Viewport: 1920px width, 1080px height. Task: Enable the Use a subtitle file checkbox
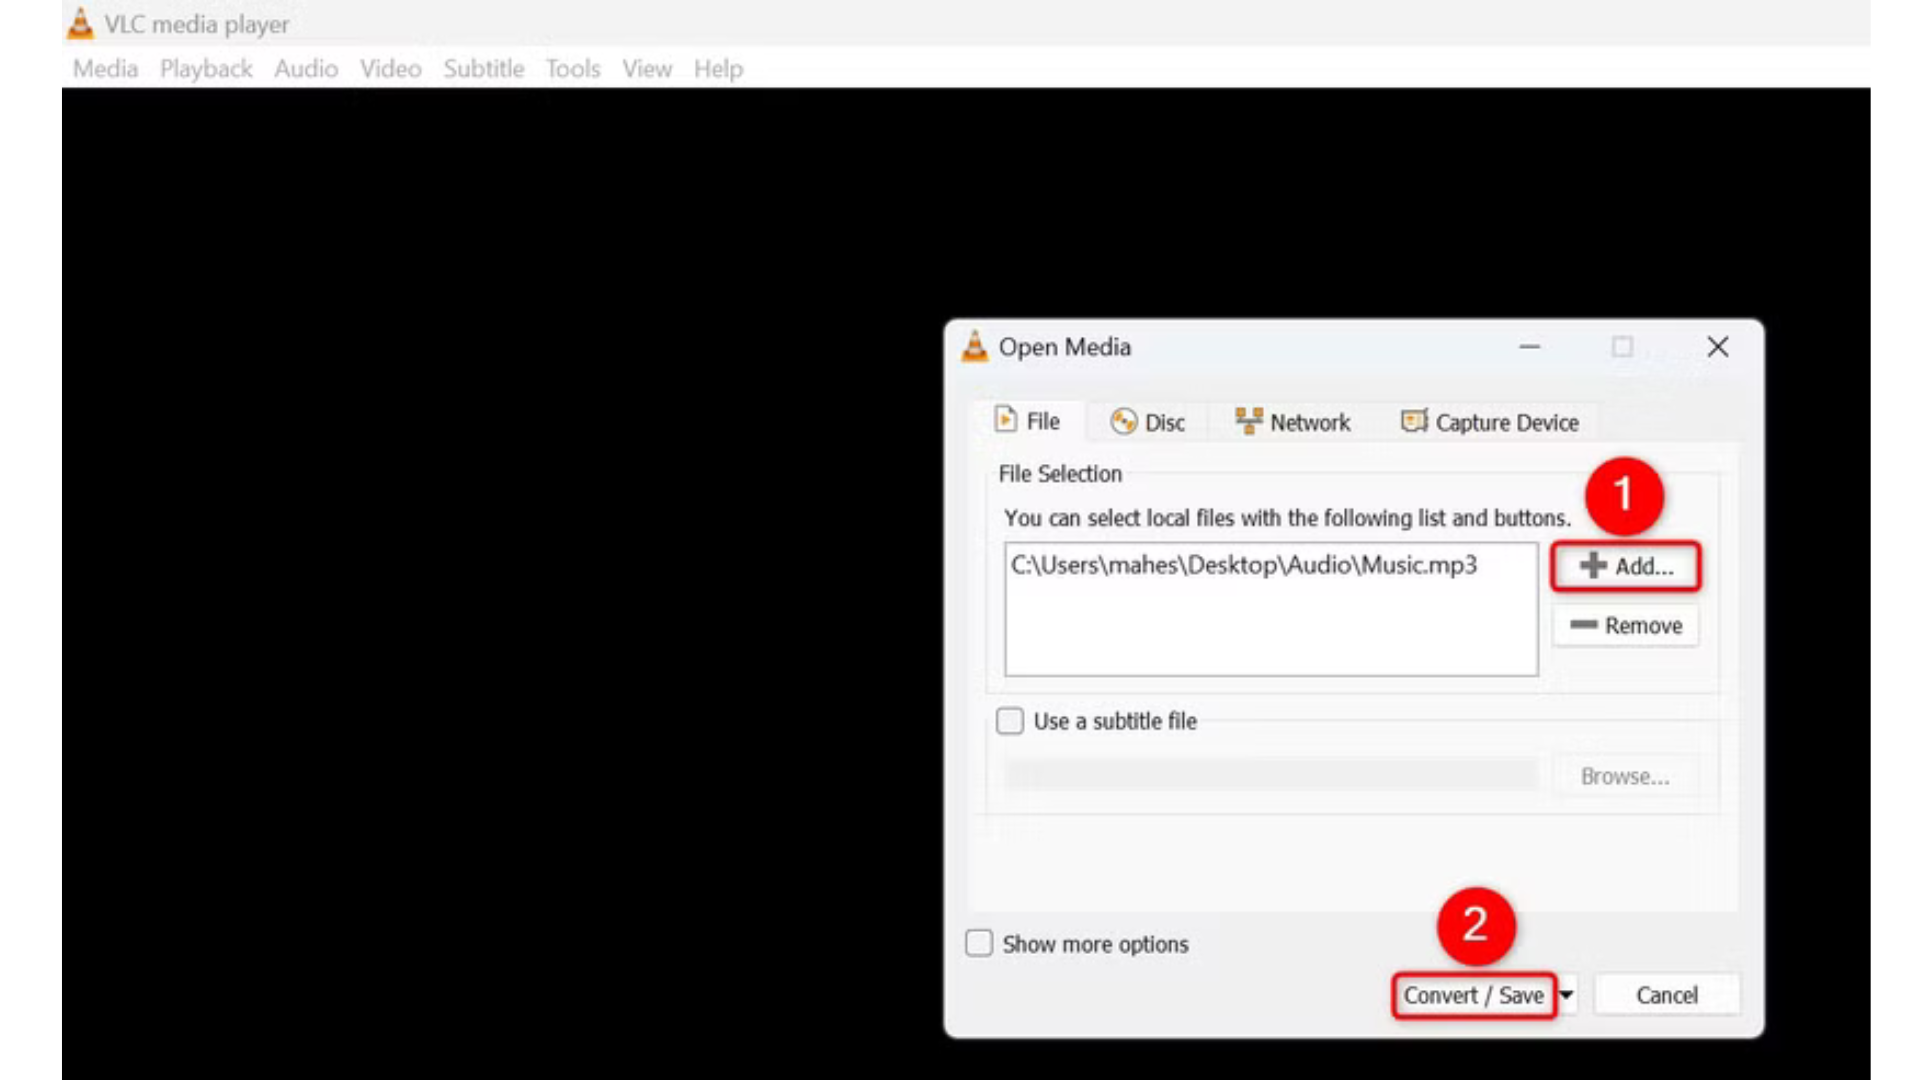click(x=1009, y=721)
